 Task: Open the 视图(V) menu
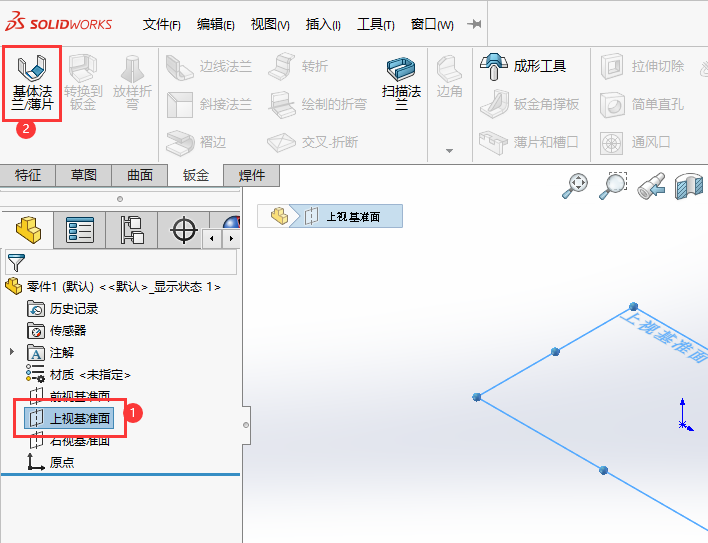(x=270, y=24)
